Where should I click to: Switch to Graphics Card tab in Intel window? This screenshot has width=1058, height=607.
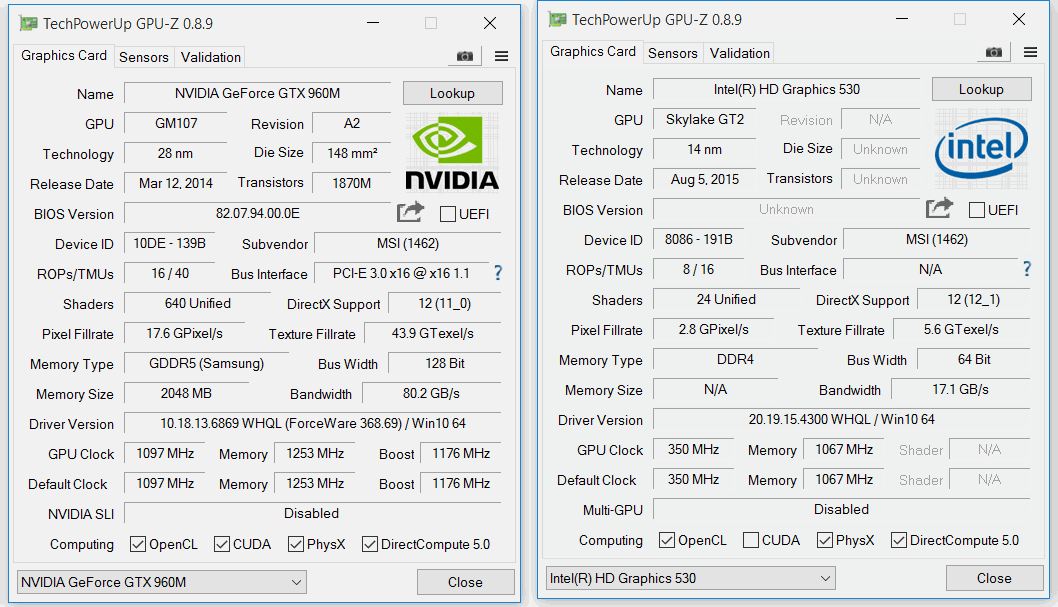[x=592, y=51]
